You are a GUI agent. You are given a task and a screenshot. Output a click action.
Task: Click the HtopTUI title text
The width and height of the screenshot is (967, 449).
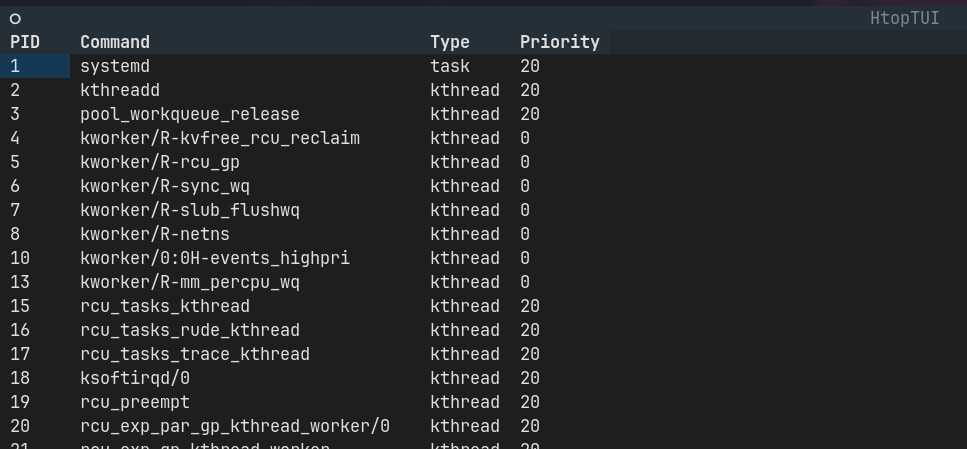(x=904, y=18)
